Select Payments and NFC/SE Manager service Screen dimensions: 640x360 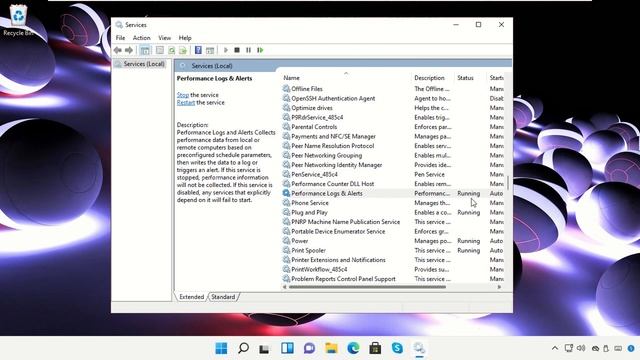392,136
